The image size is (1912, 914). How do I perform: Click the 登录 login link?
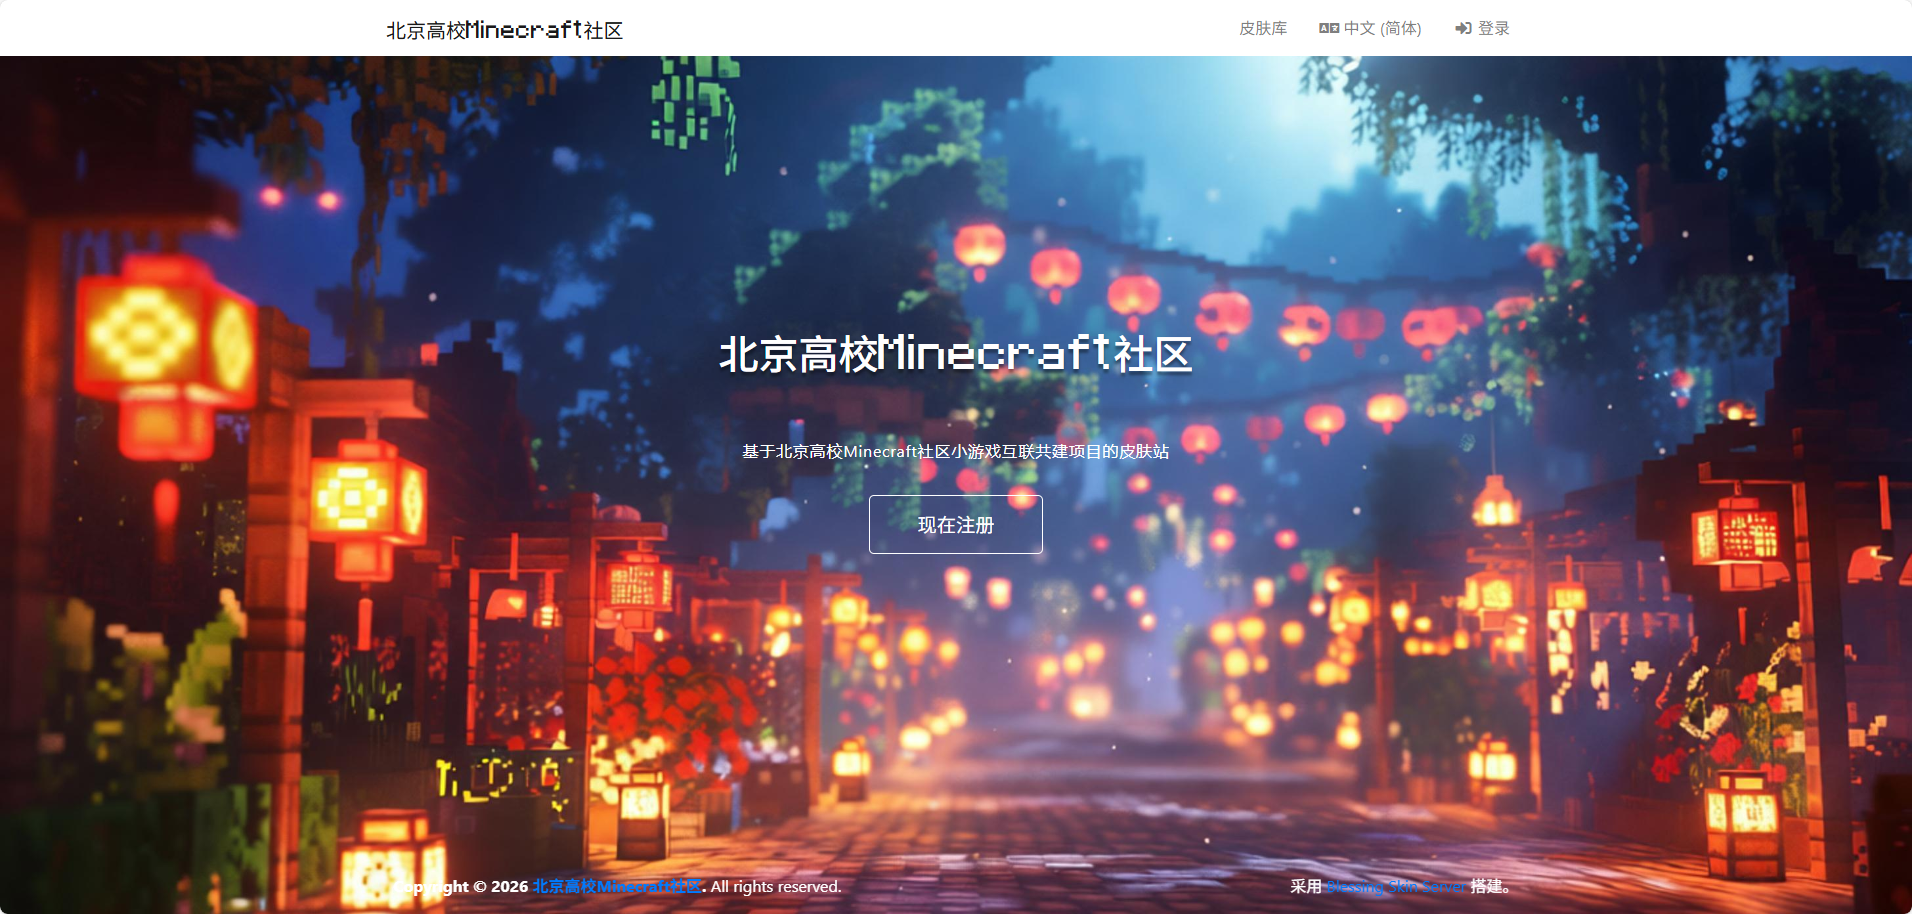point(1482,28)
